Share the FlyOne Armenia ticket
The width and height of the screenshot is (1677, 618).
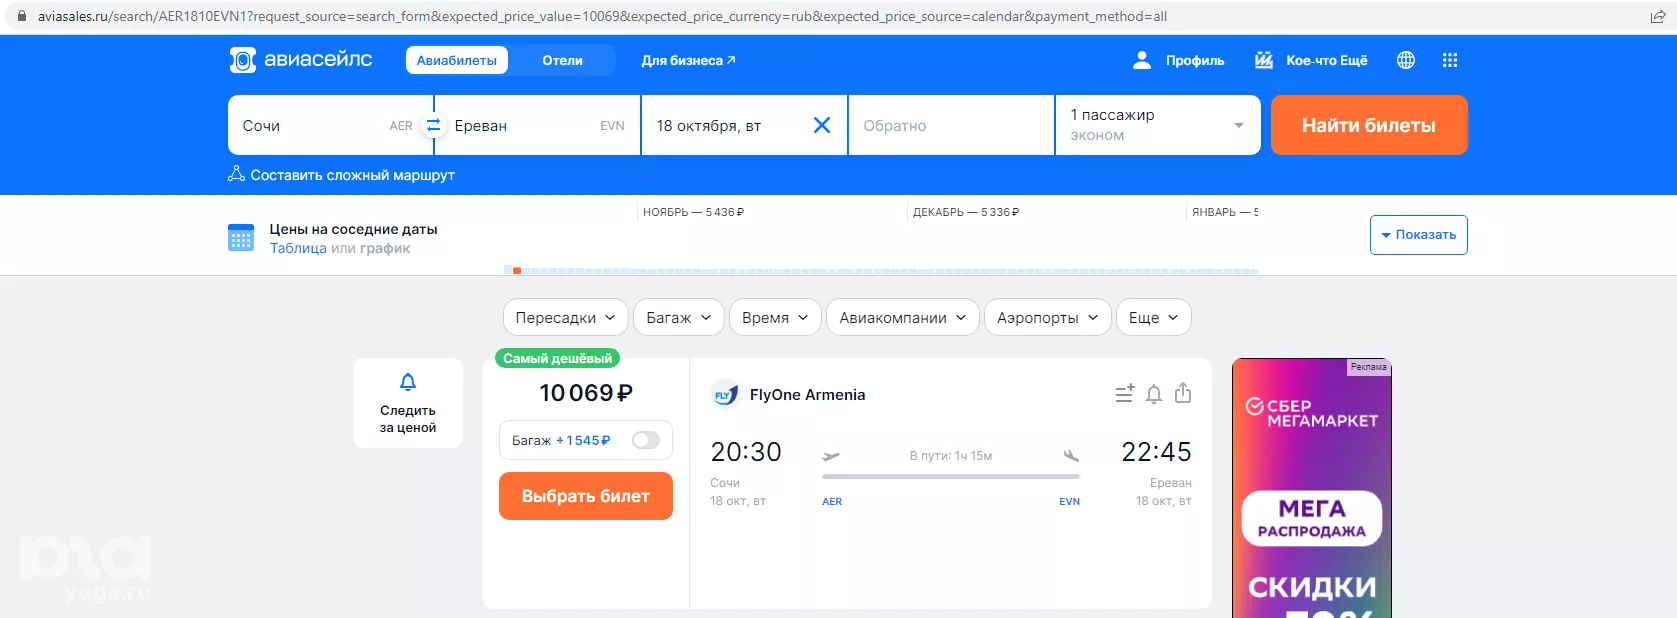click(x=1183, y=393)
